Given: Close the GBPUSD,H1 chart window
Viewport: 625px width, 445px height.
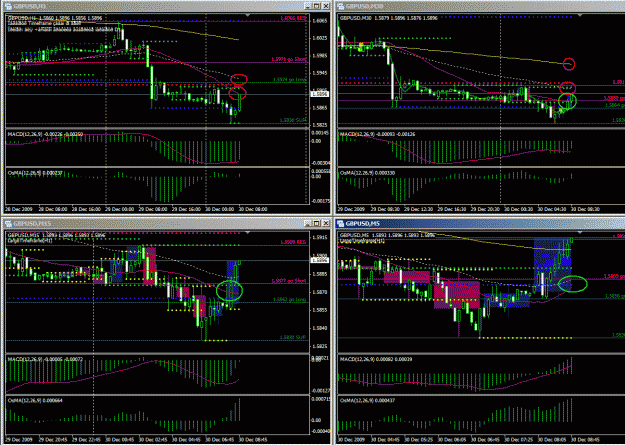Looking at the screenshot, I should [x=326, y=6].
